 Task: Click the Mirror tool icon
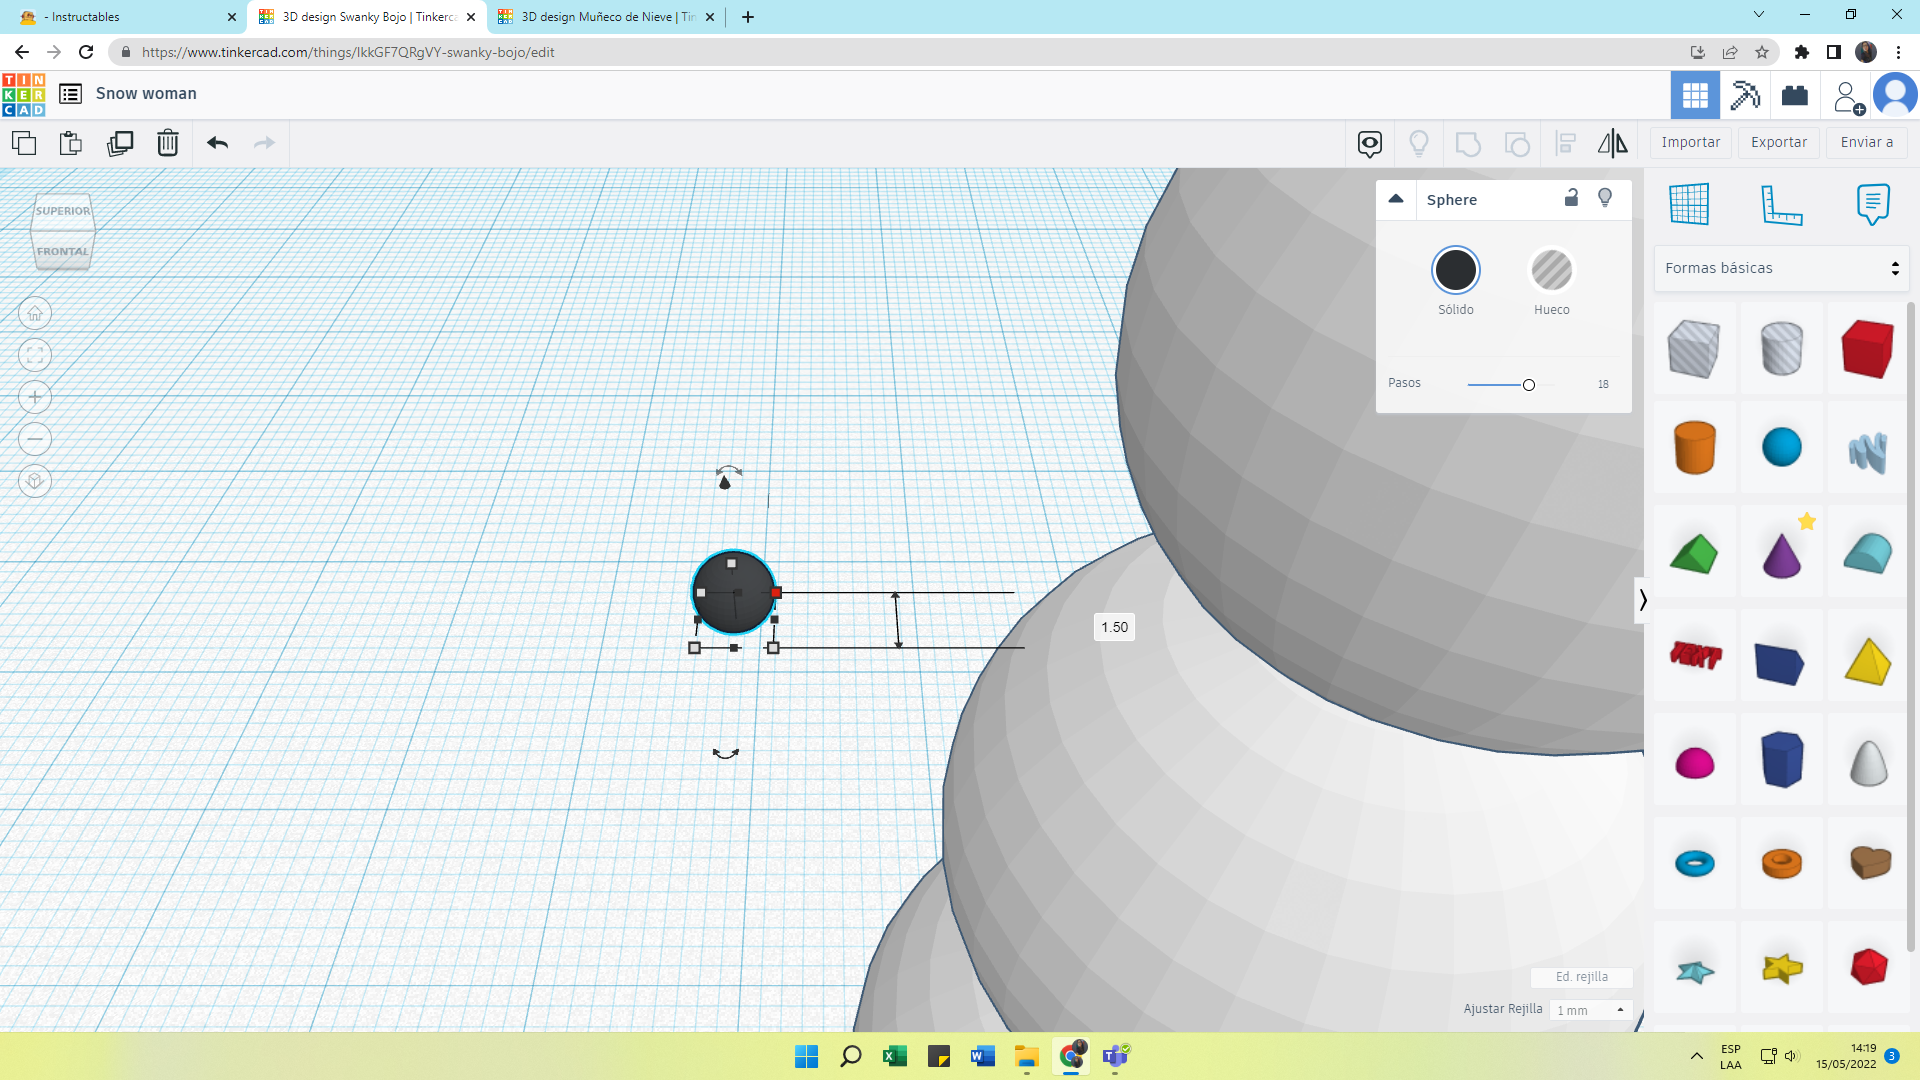1612,143
